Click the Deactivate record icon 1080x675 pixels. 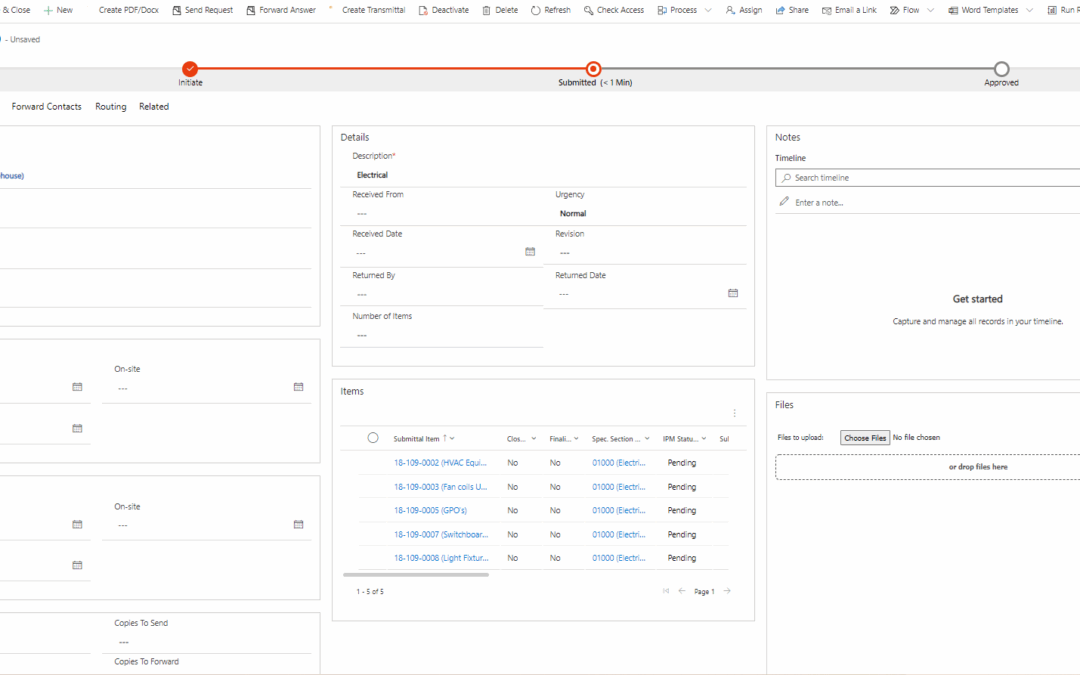425,10
